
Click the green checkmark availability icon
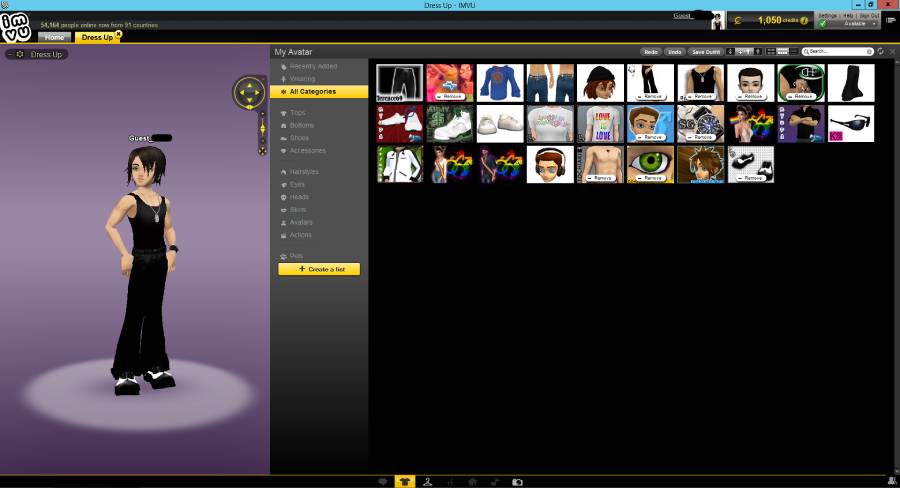[823, 24]
